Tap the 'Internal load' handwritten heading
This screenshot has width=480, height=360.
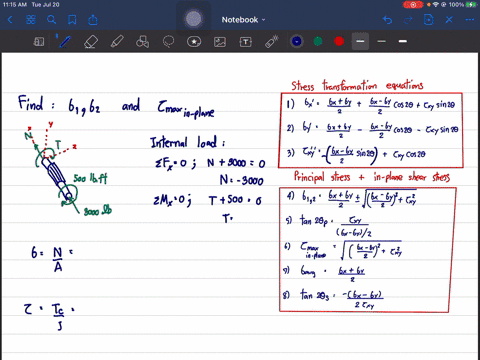point(188,142)
